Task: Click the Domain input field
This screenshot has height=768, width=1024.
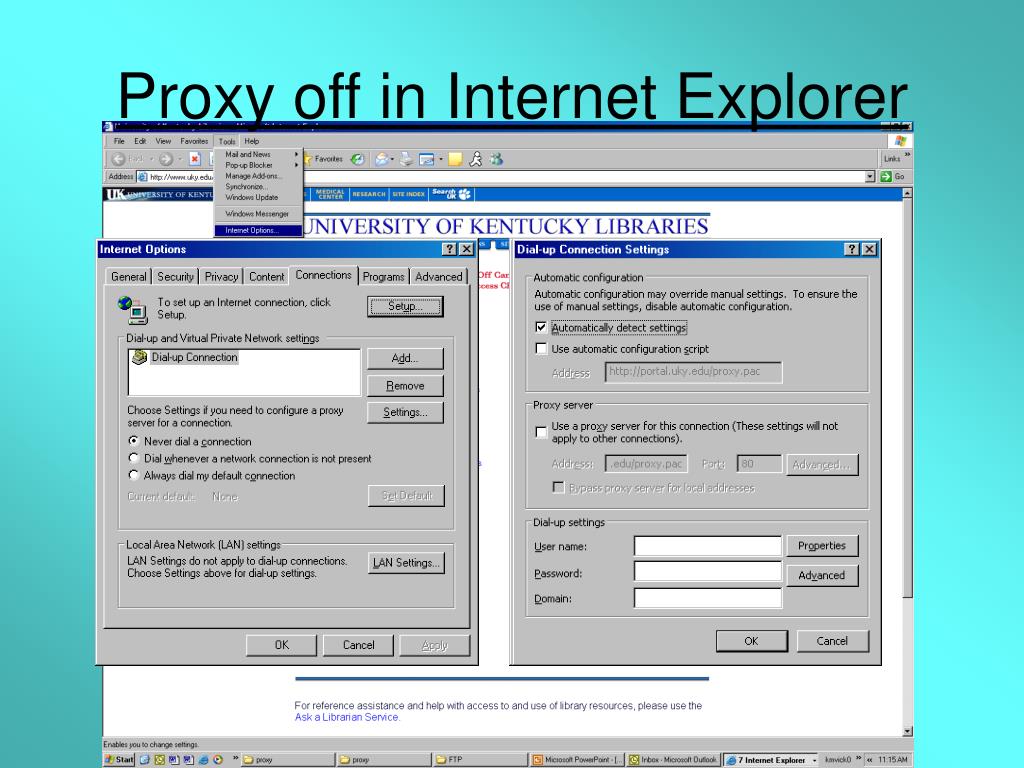Action: pos(707,598)
